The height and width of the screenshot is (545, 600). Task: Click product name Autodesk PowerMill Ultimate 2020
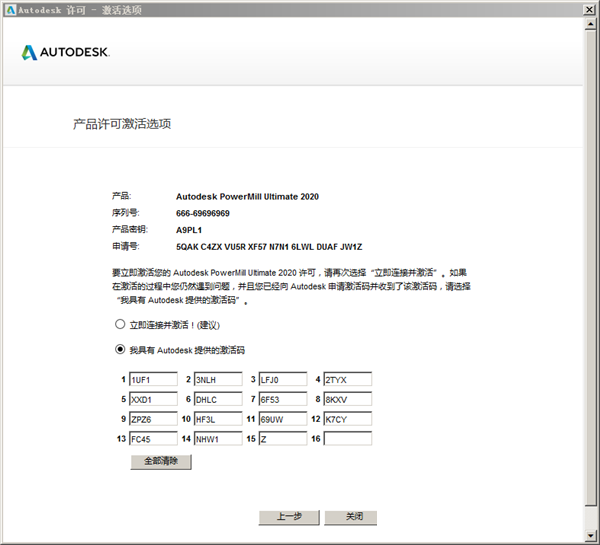(x=247, y=197)
